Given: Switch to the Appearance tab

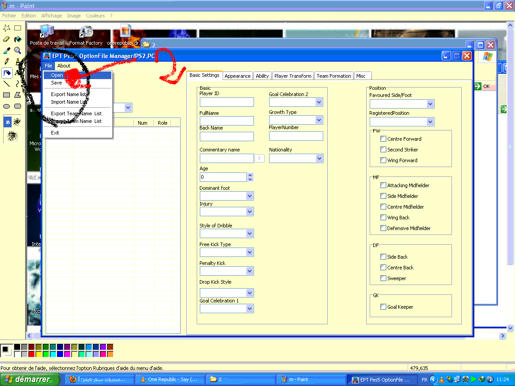Looking at the screenshot, I should 237,76.
